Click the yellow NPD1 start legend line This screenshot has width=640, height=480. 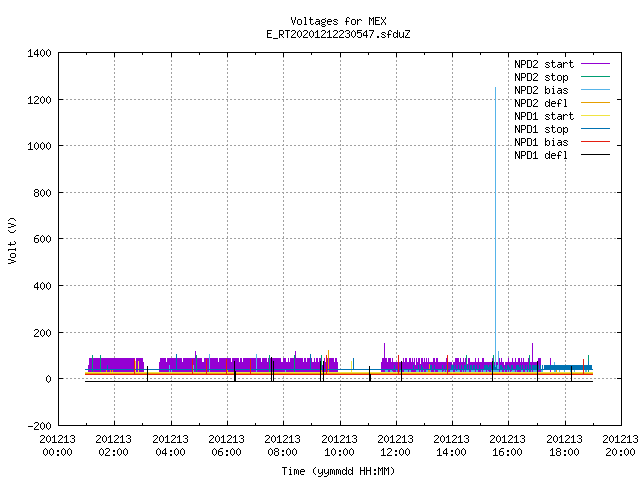click(596, 116)
